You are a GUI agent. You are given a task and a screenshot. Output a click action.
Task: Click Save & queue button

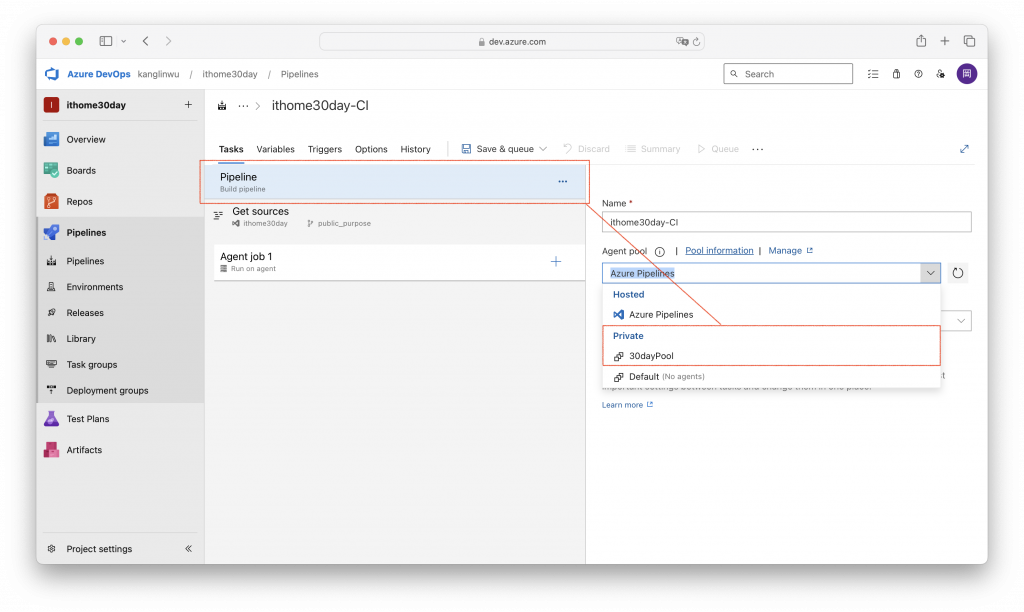(498, 149)
